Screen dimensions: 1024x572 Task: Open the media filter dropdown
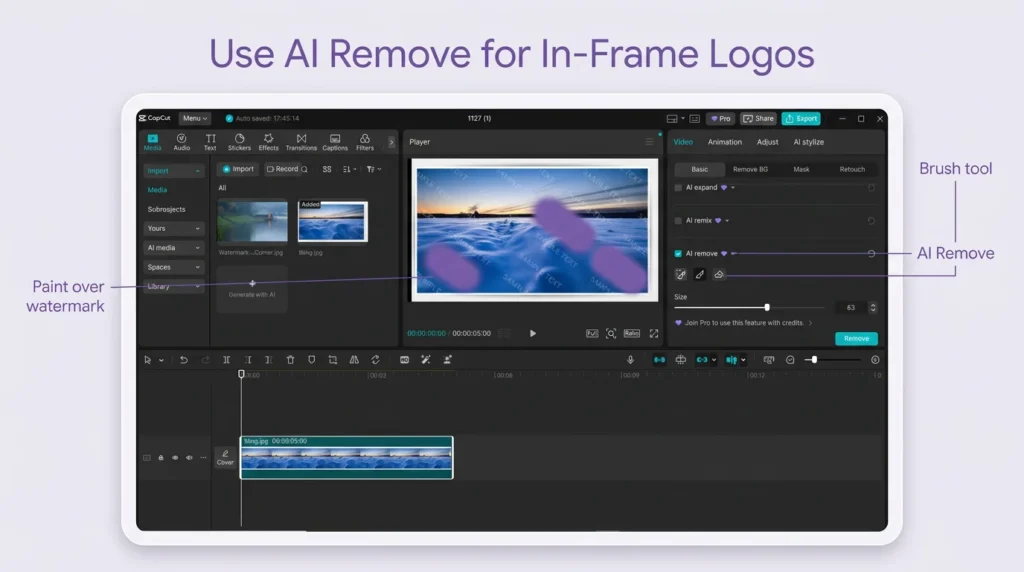(x=374, y=169)
